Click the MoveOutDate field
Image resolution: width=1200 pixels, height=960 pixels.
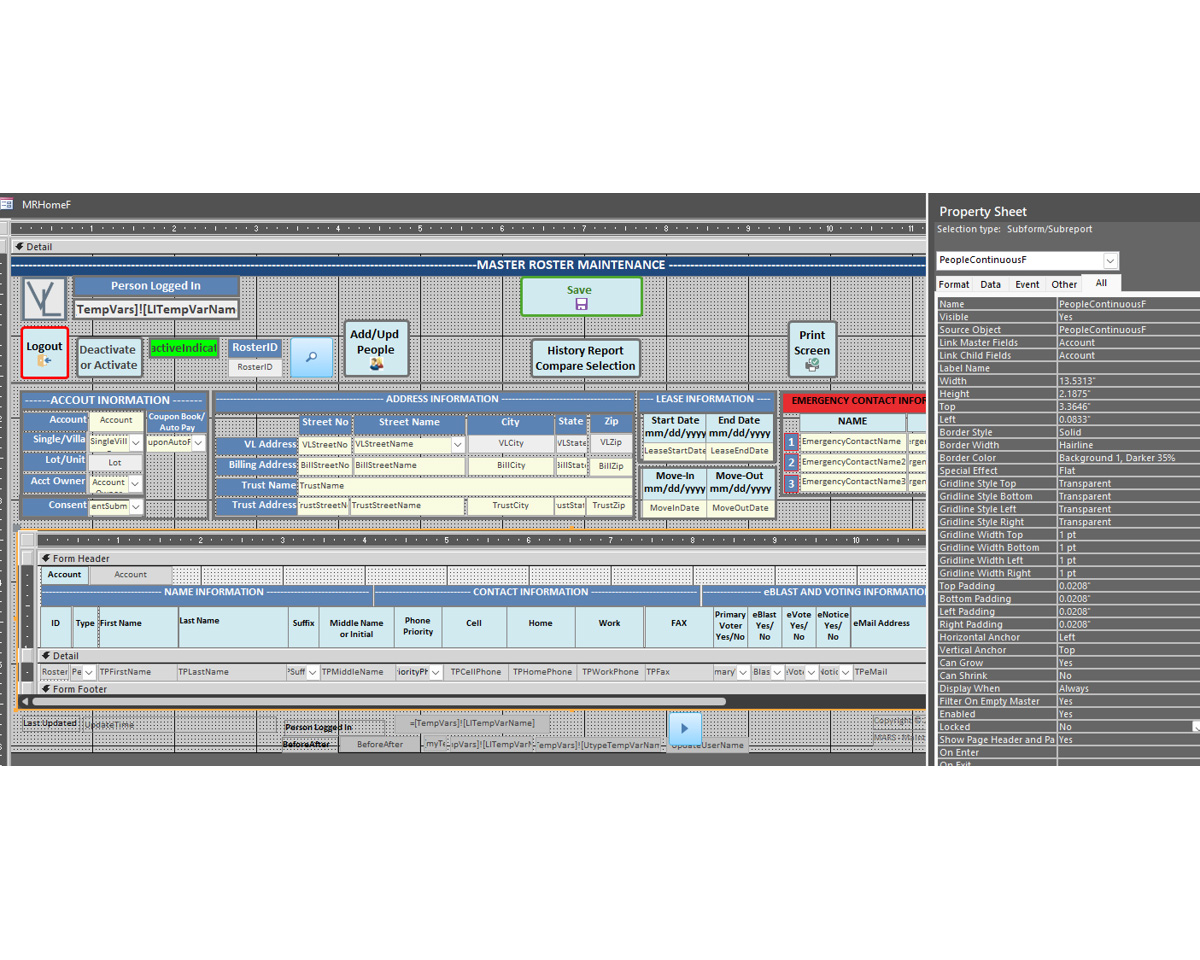click(x=740, y=508)
